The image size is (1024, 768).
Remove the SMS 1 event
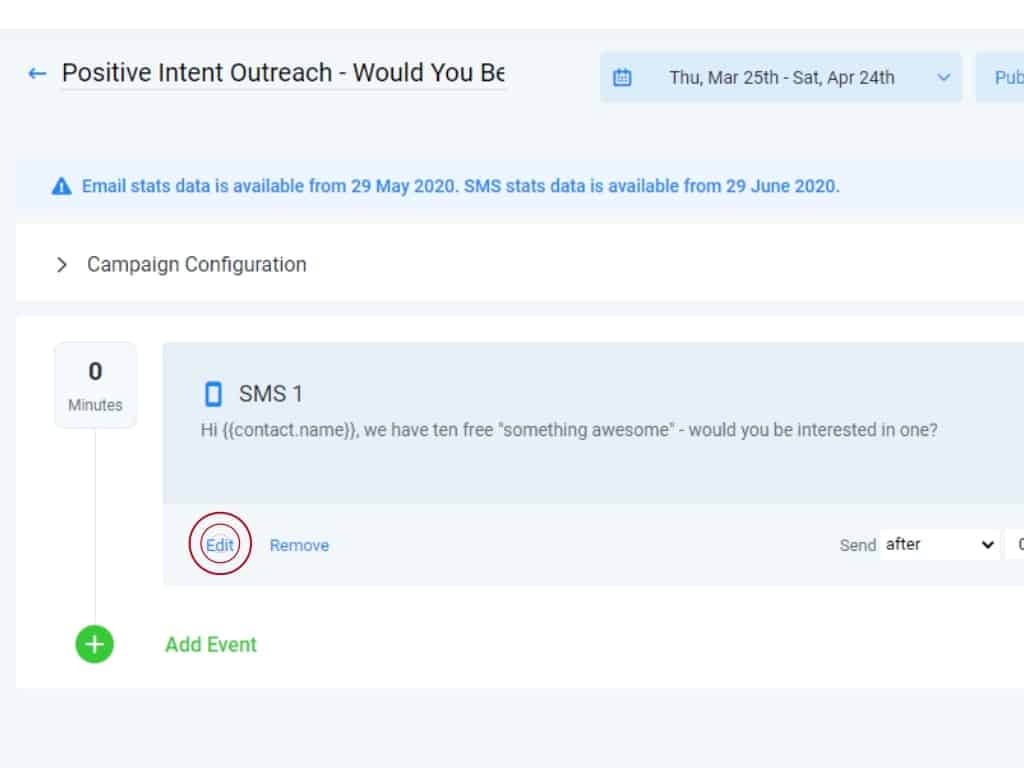pos(299,545)
